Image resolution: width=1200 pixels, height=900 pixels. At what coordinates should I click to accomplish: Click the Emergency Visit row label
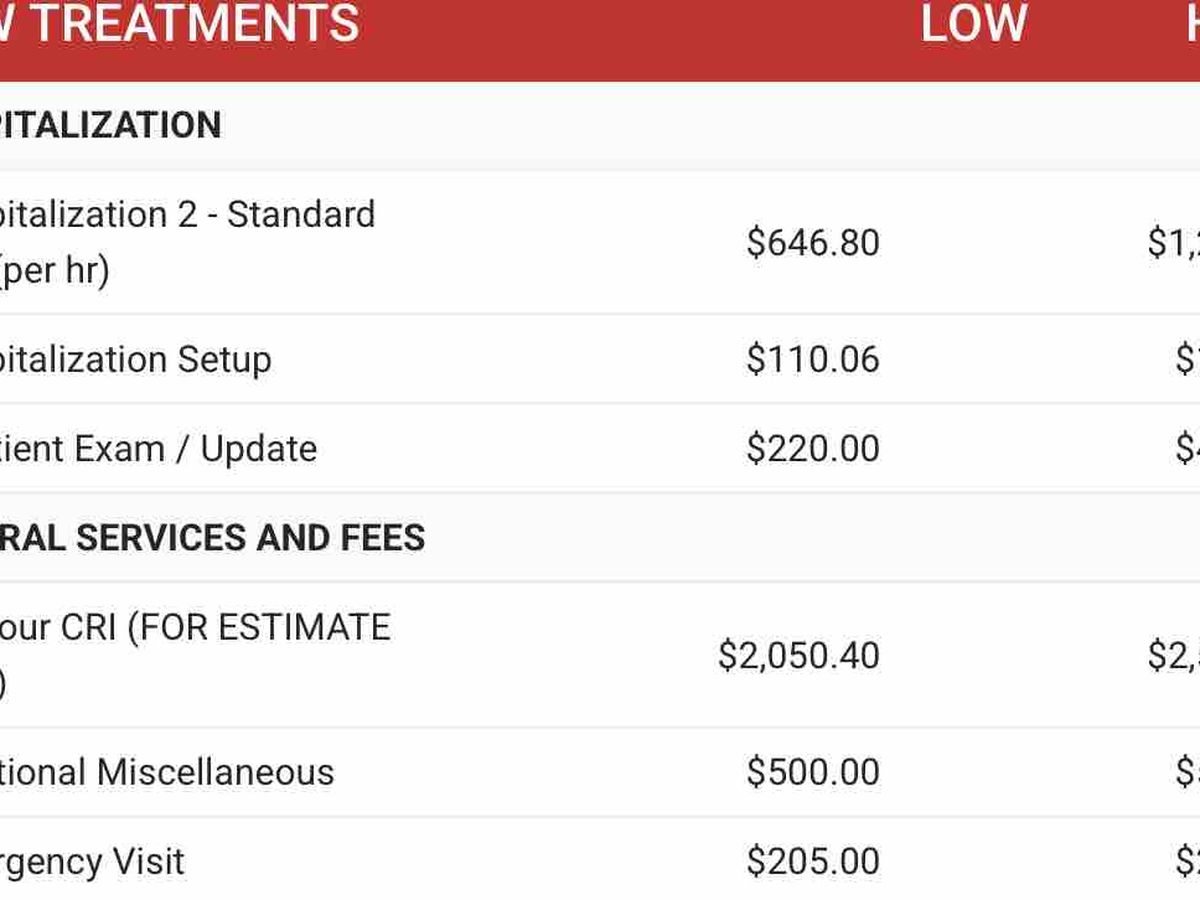coord(92,861)
